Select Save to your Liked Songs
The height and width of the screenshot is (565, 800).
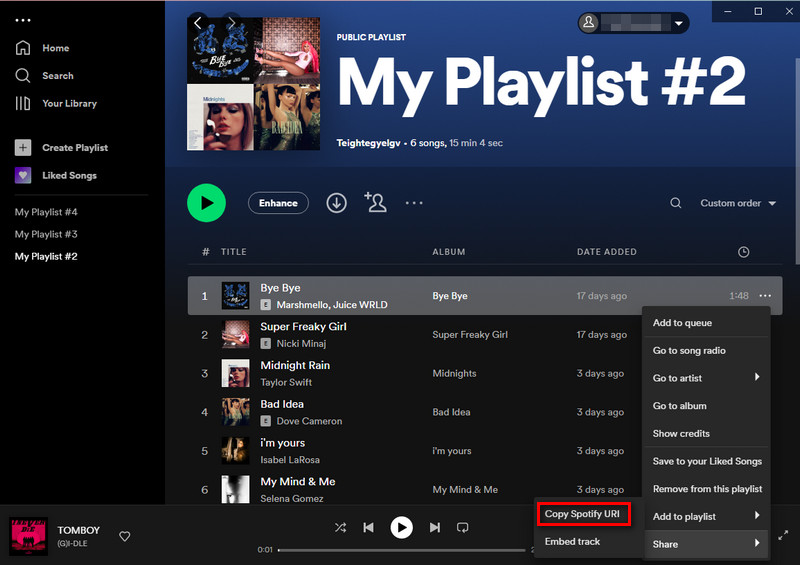706,461
